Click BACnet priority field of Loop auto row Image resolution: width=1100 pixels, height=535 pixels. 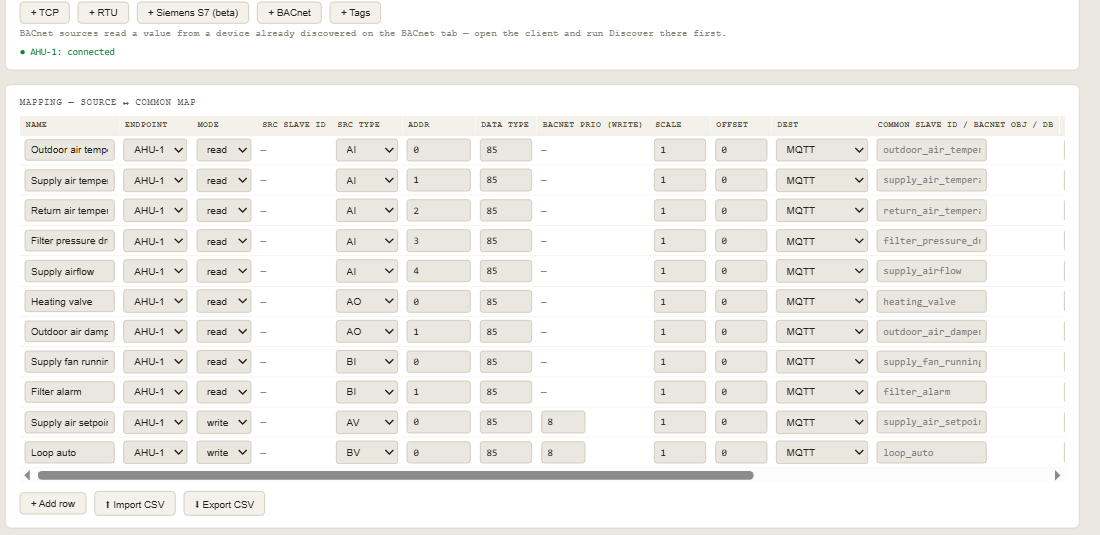click(563, 452)
